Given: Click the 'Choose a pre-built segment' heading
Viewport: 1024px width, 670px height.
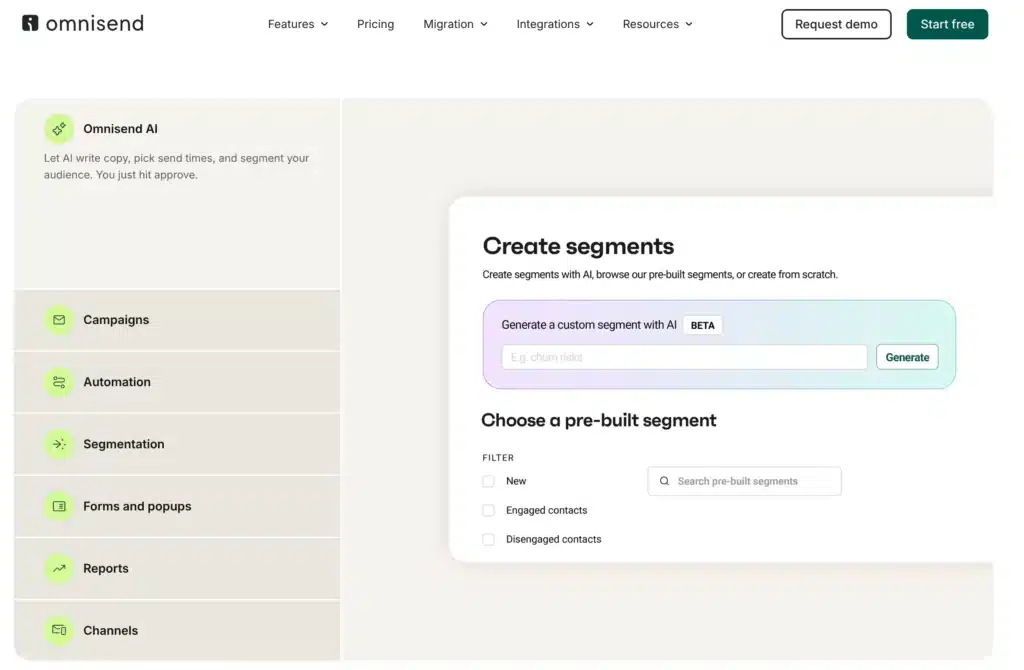Looking at the screenshot, I should 599,420.
